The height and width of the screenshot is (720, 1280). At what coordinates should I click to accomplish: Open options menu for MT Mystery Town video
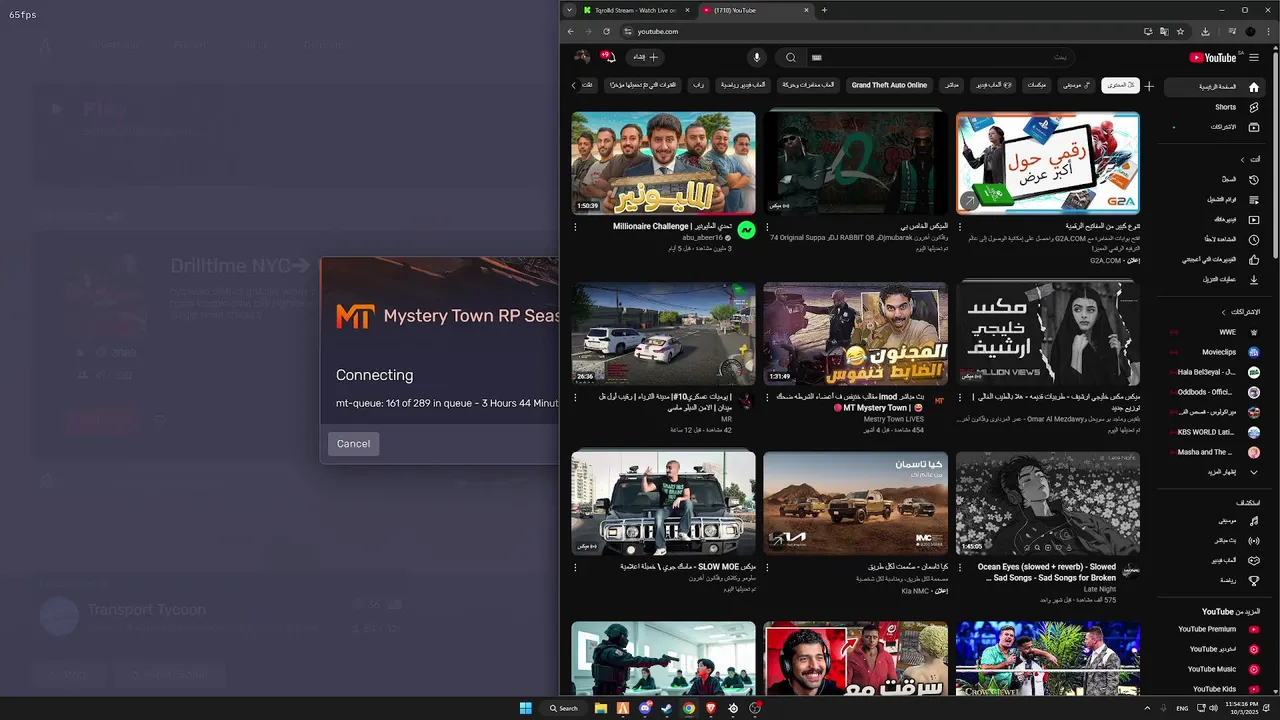[x=767, y=397]
